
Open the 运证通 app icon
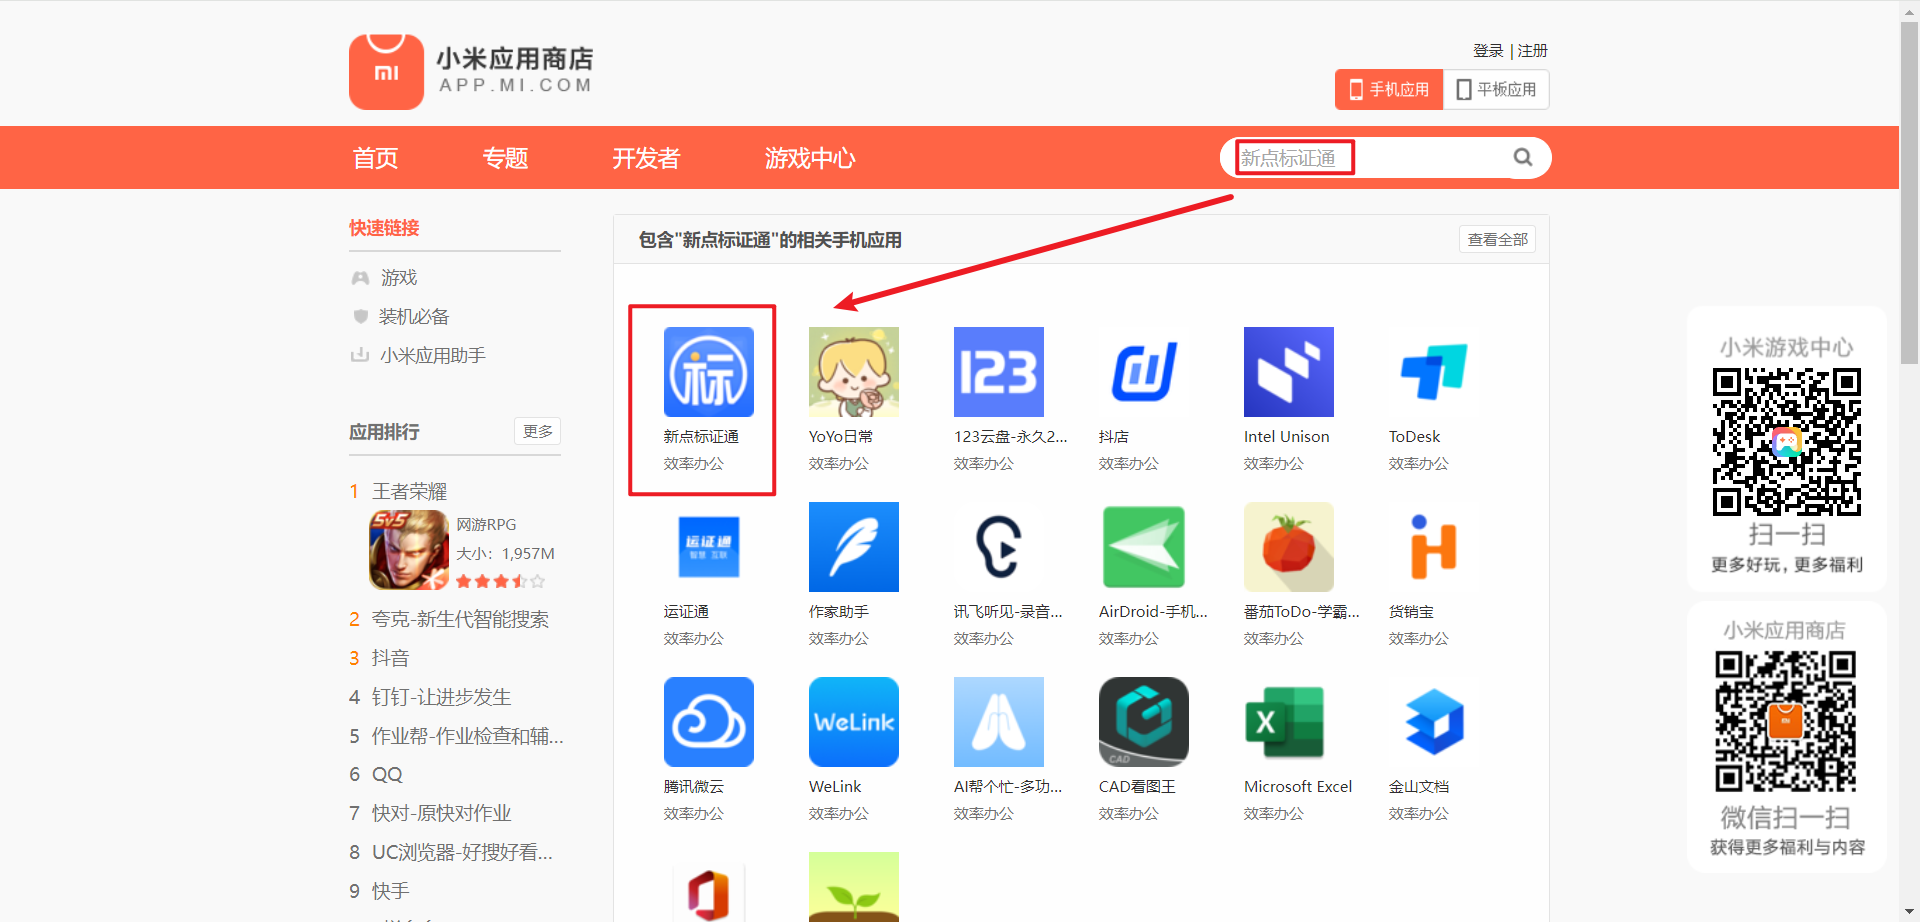tap(708, 547)
